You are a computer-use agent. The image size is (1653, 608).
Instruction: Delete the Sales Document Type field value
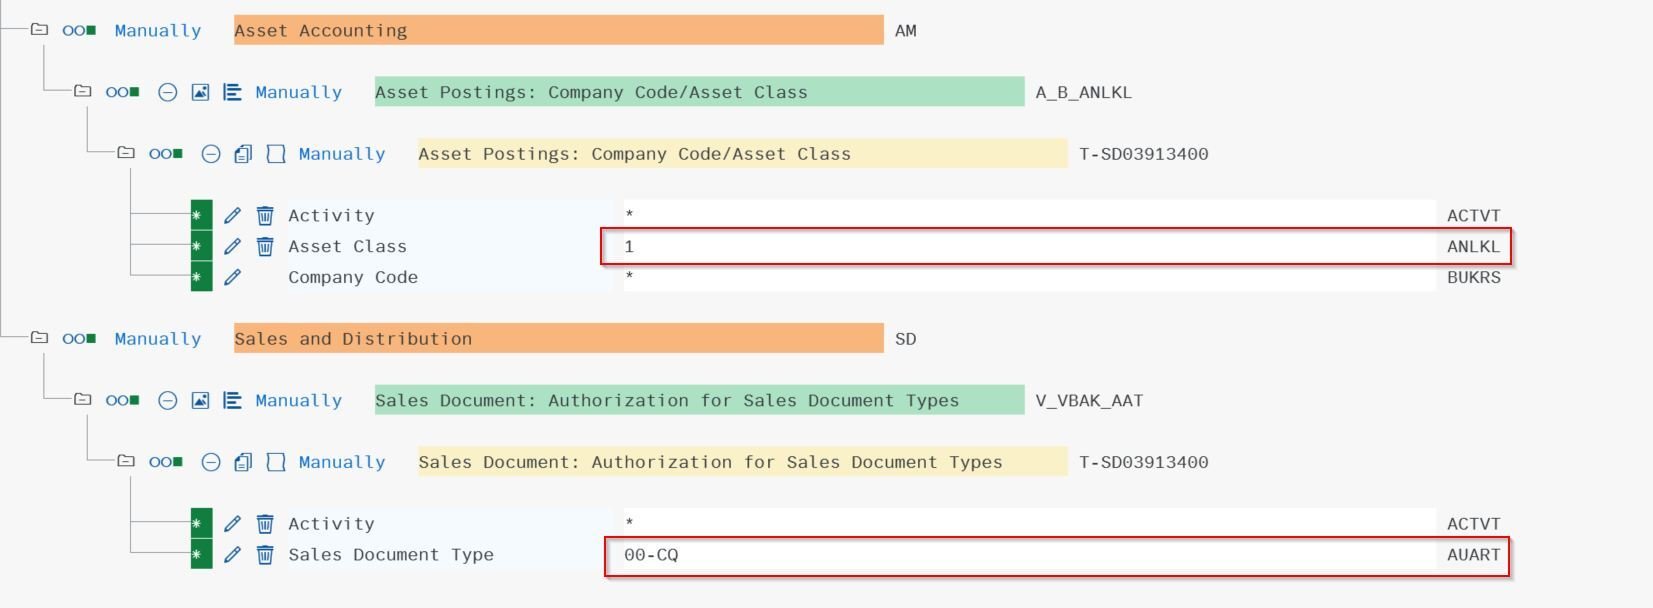[x=265, y=555]
